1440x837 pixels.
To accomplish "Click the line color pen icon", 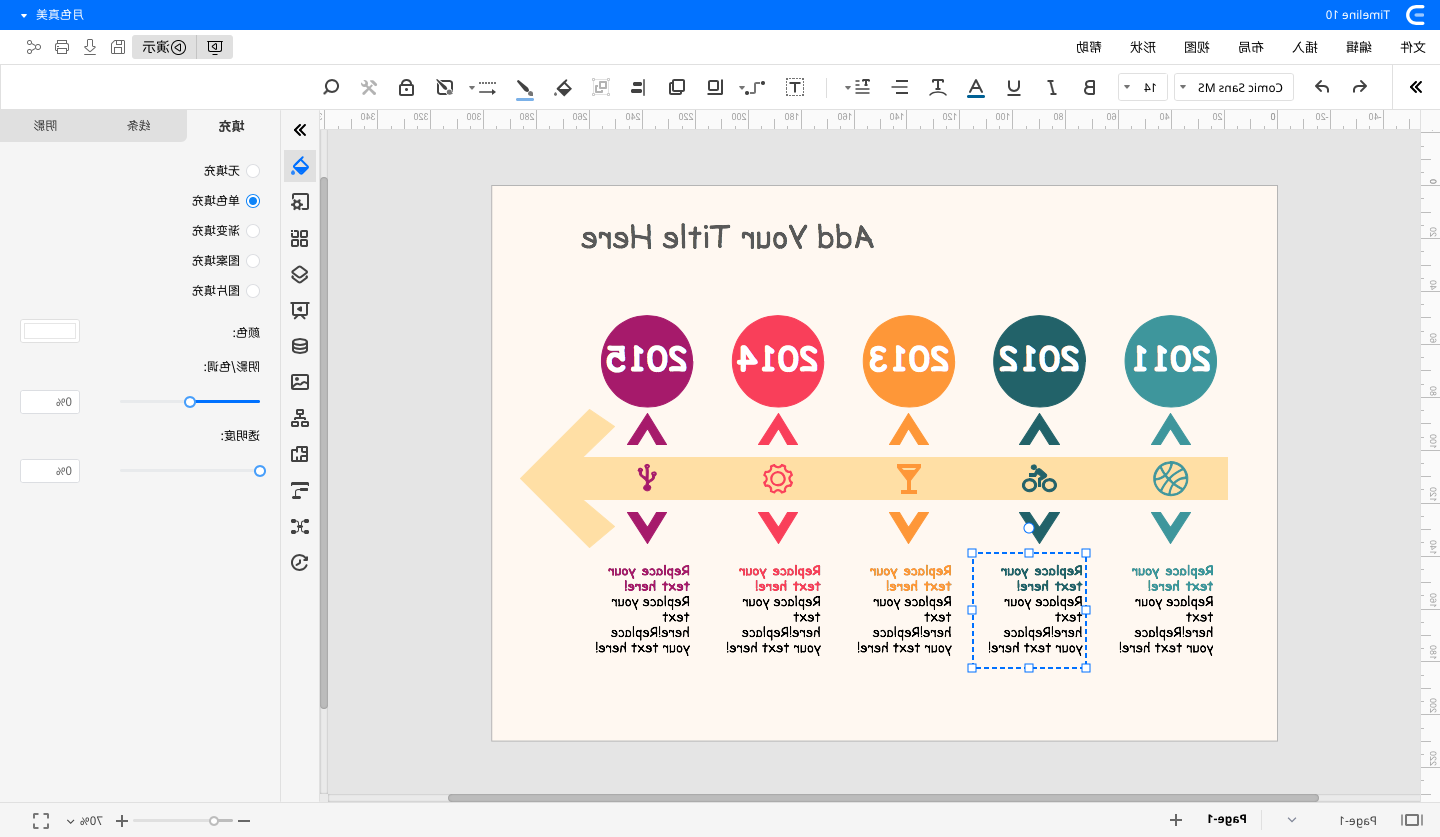I will [524, 88].
